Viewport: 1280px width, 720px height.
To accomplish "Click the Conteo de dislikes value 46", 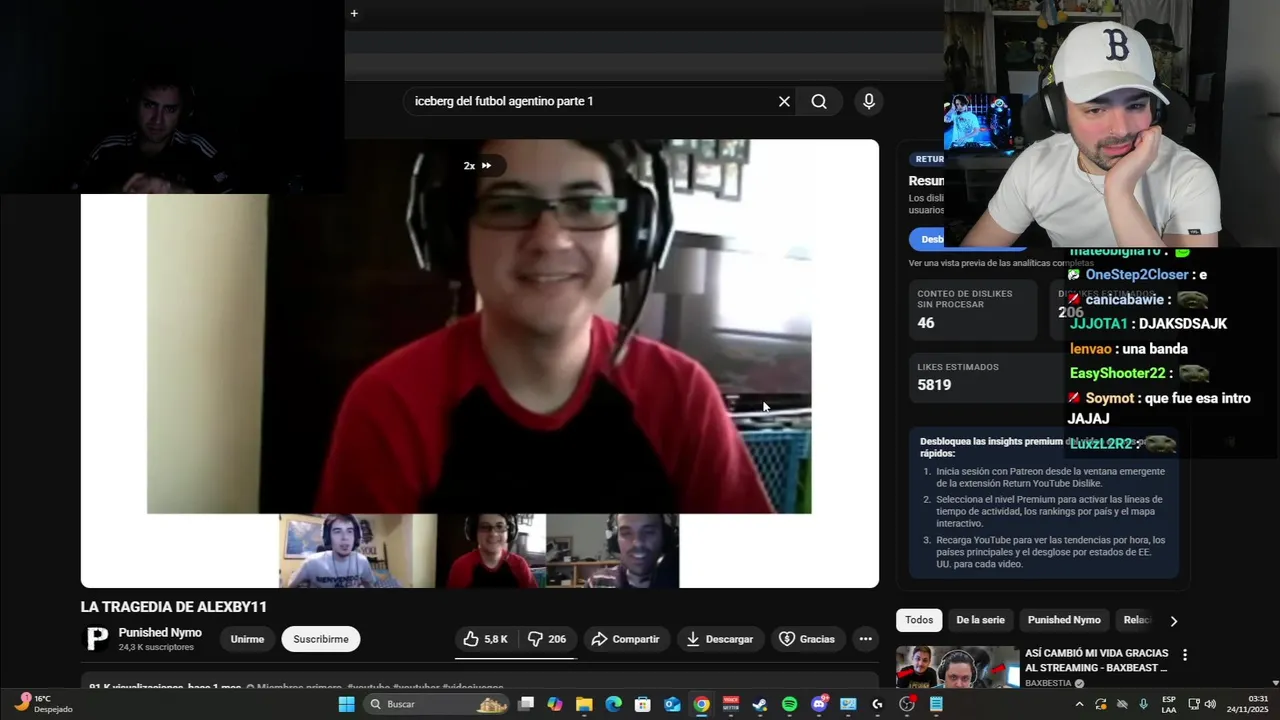I will [926, 323].
